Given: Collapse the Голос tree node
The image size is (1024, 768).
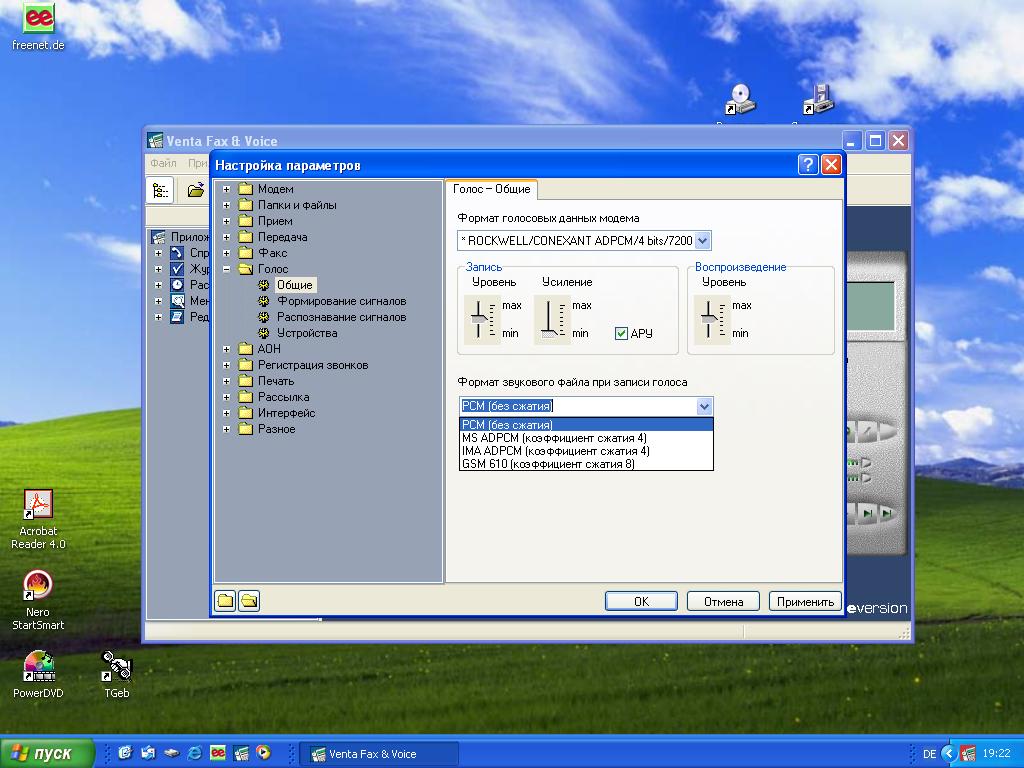Looking at the screenshot, I should tap(226, 269).
